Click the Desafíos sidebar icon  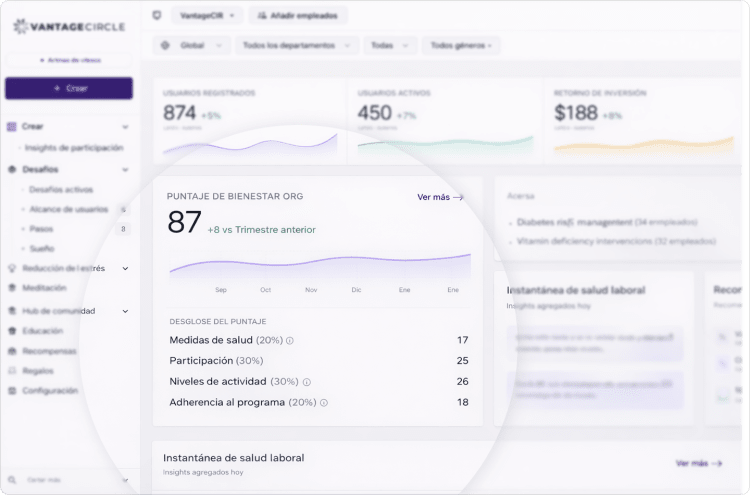click(x=12, y=169)
